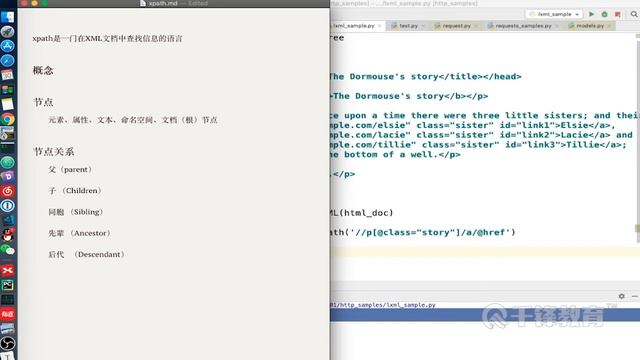
Task: Open run panel settings gear icon
Action: [x=622, y=296]
